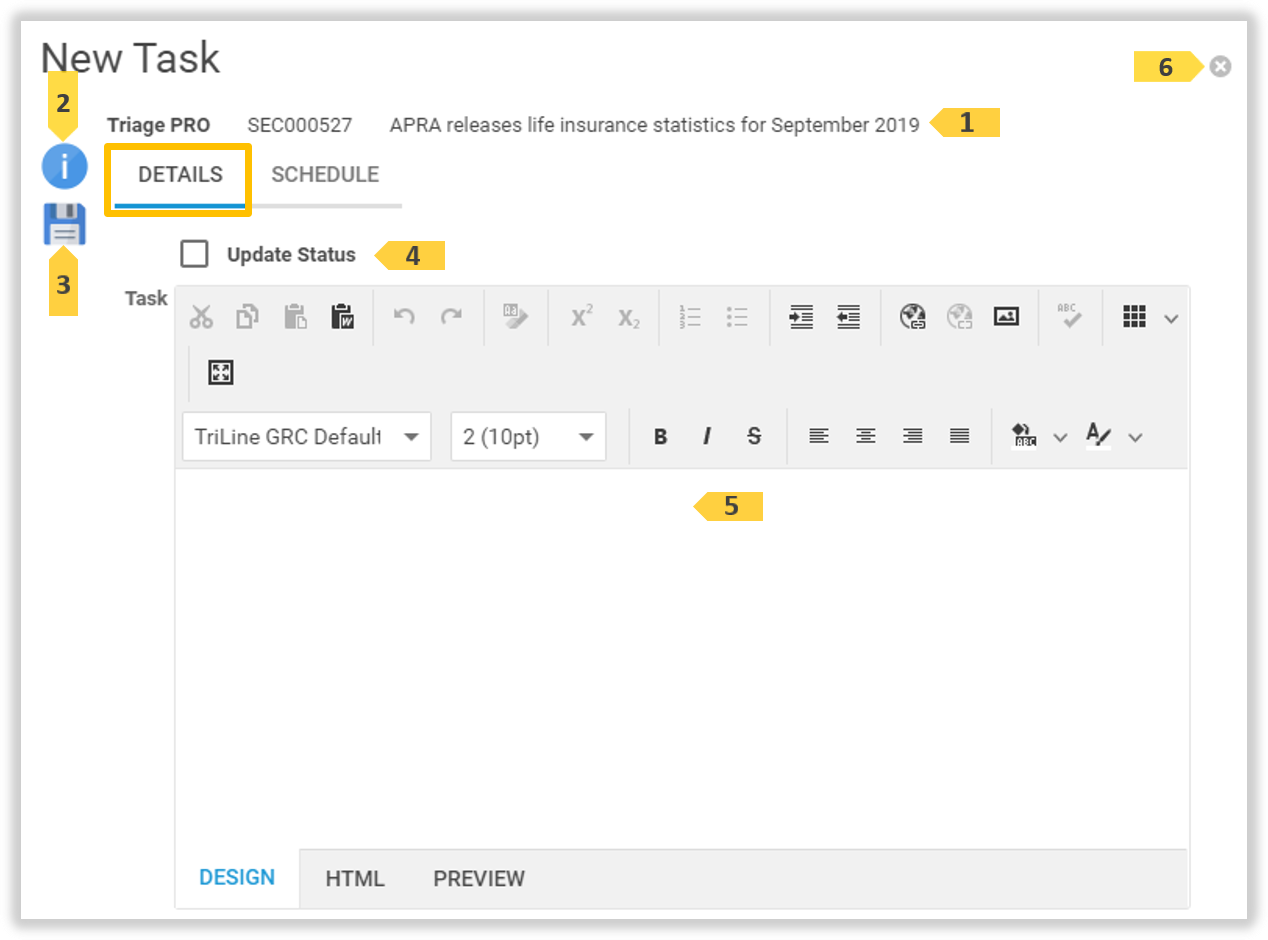Screen dimensions: 1268x940
Task: Insert an image into the task description
Action: 1006,316
